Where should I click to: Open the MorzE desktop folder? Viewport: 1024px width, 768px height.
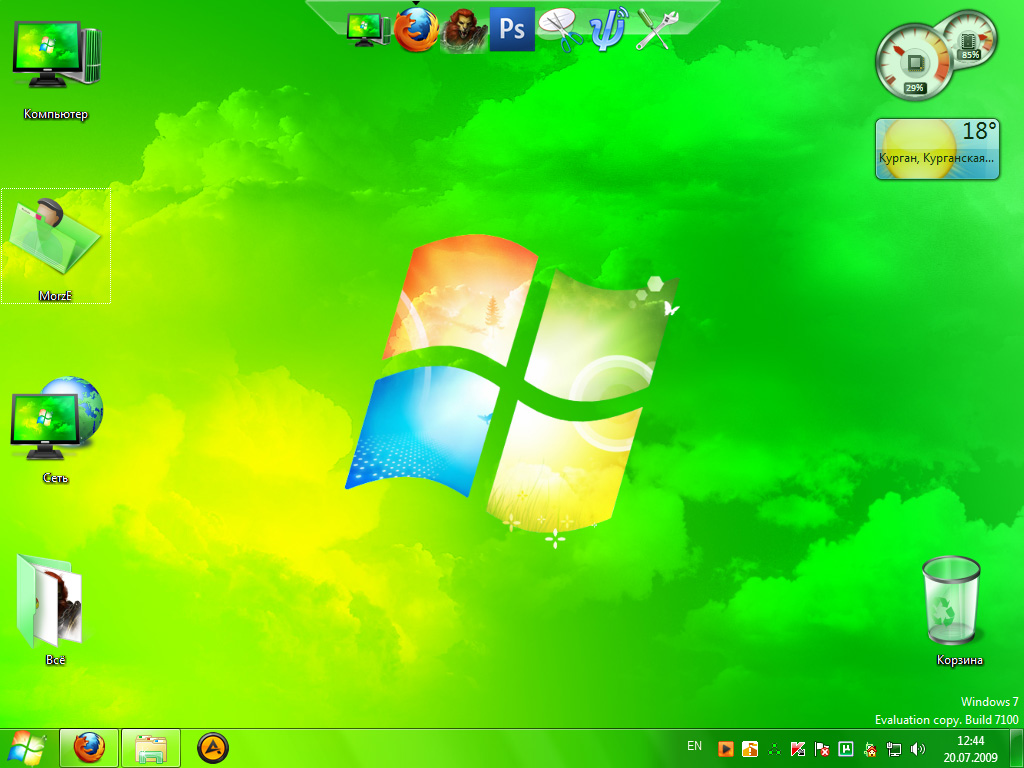point(56,243)
